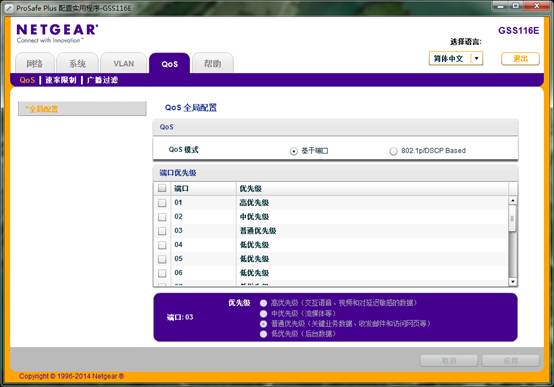Viewport: 554px width, 387px height.
Task: Open the 速率限制 submenu link
Action: (x=61, y=80)
